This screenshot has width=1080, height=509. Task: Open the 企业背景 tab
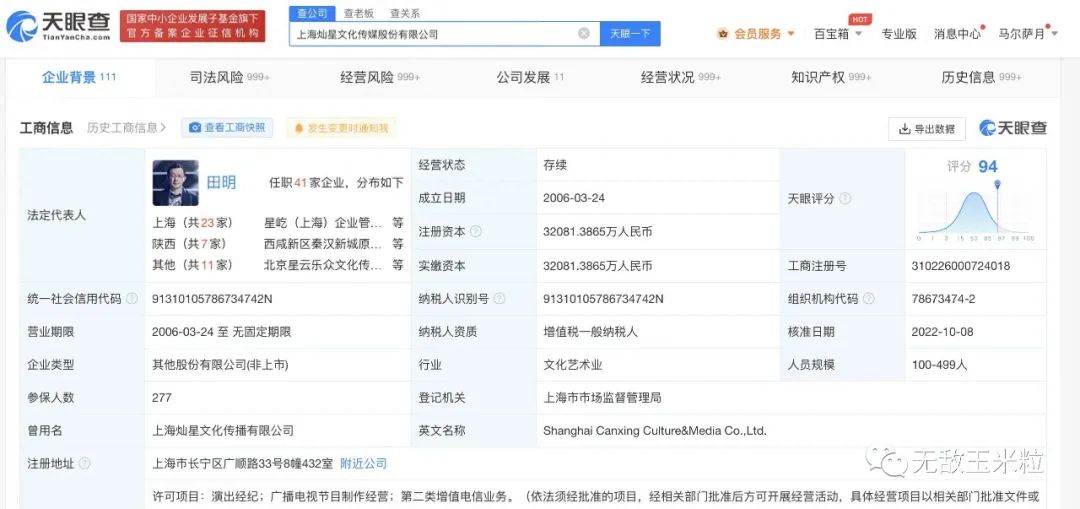(x=79, y=77)
